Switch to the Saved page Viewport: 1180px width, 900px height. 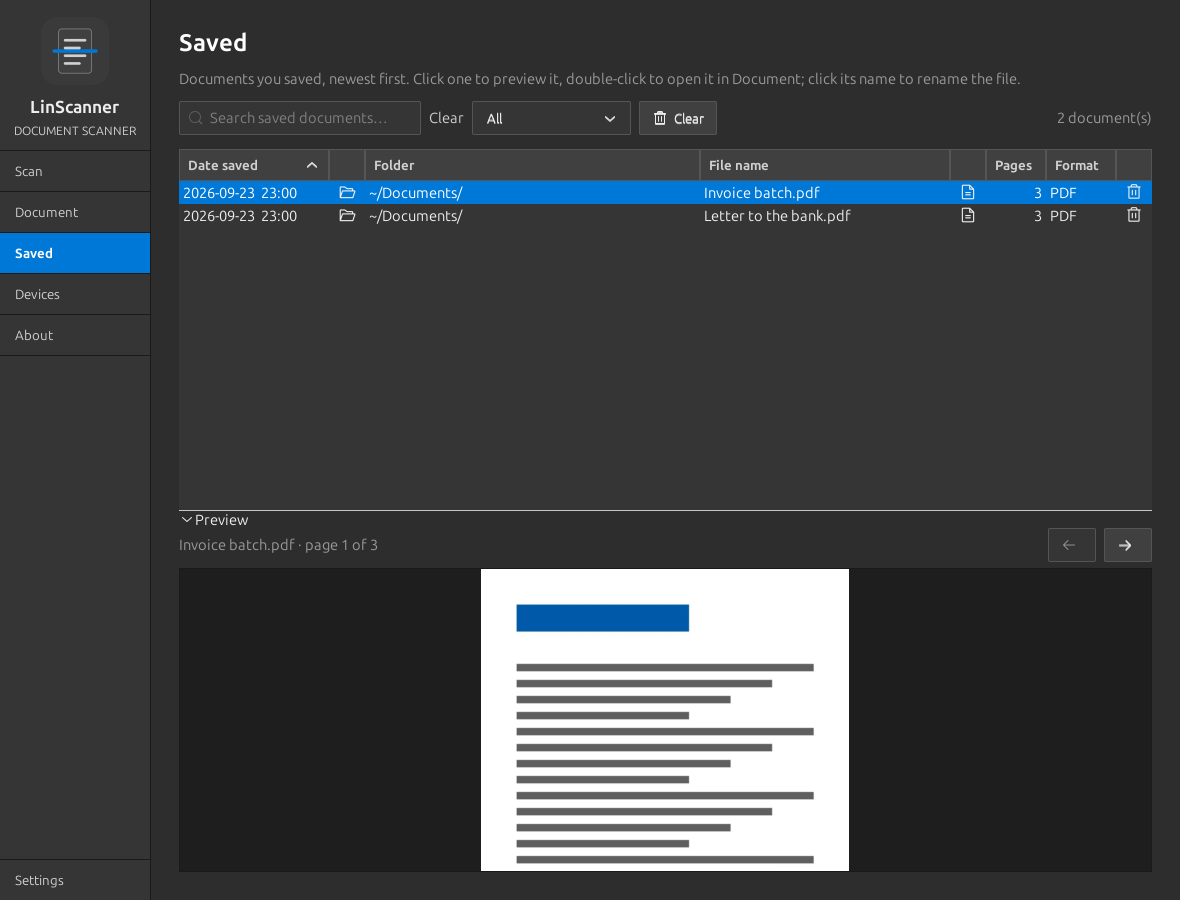point(75,254)
